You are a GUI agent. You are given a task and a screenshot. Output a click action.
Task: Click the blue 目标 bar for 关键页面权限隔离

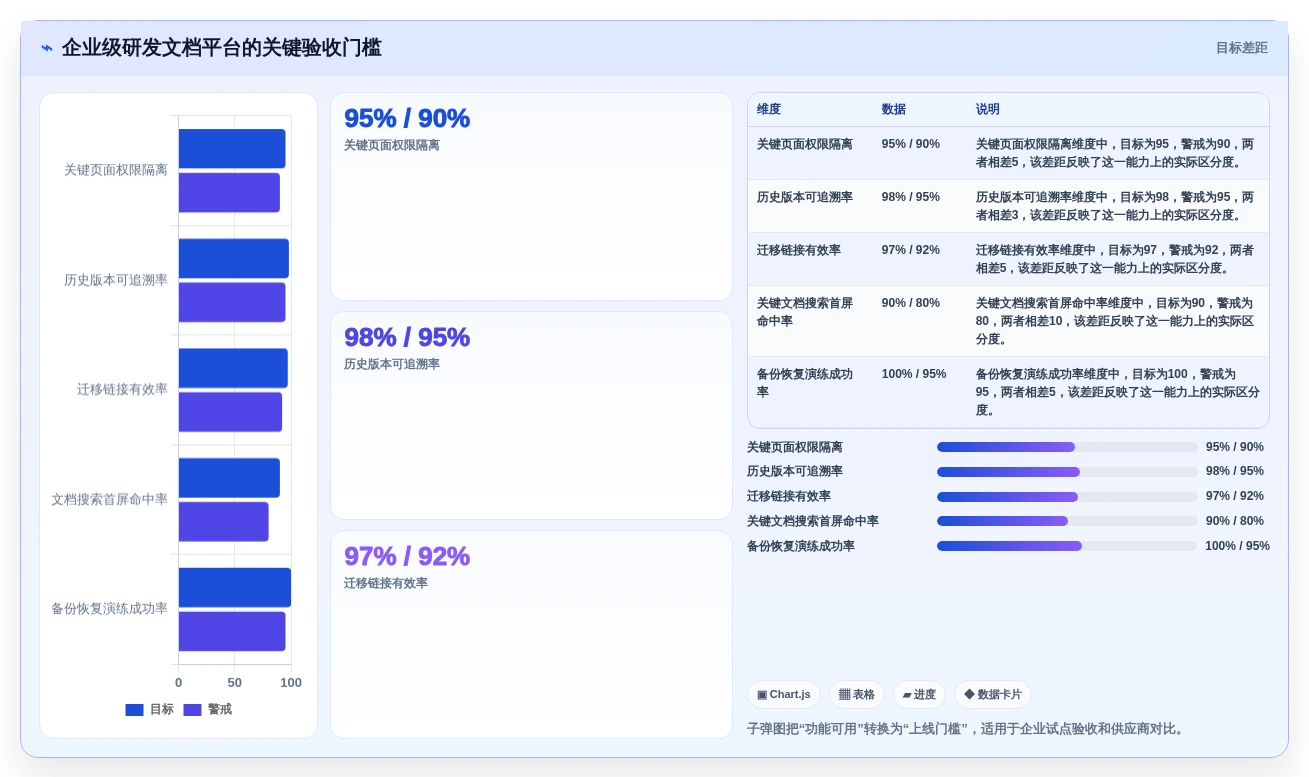pyautogui.click(x=232, y=149)
